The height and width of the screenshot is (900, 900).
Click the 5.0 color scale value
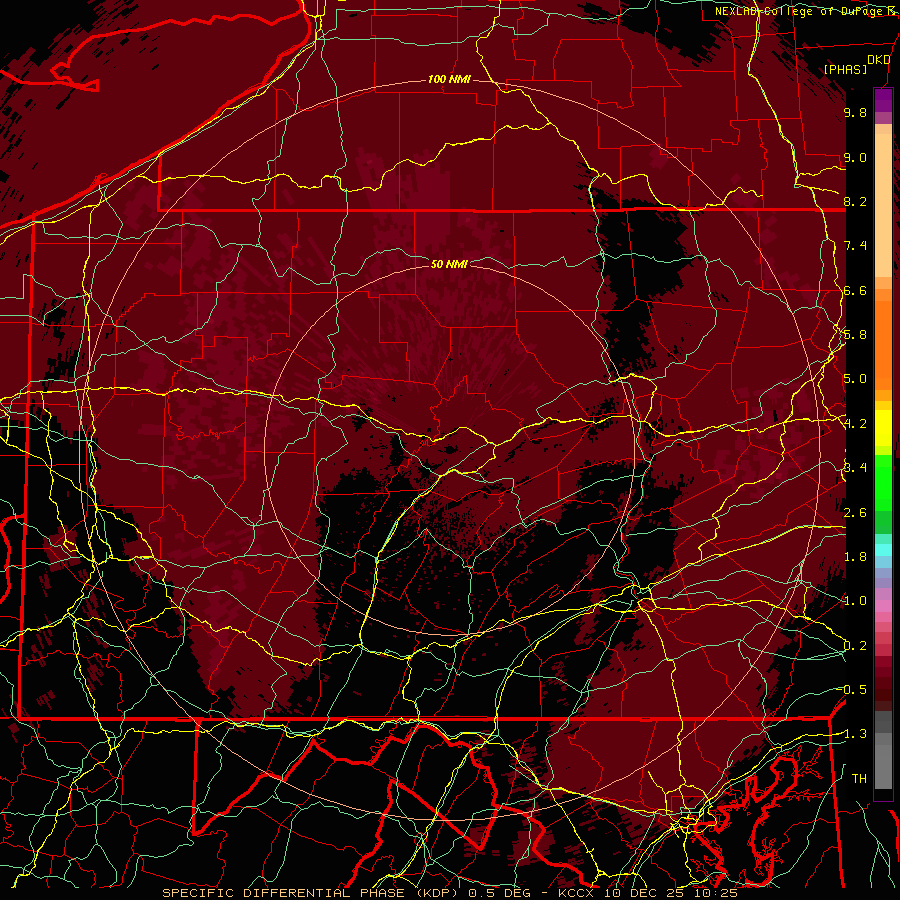pos(855,379)
